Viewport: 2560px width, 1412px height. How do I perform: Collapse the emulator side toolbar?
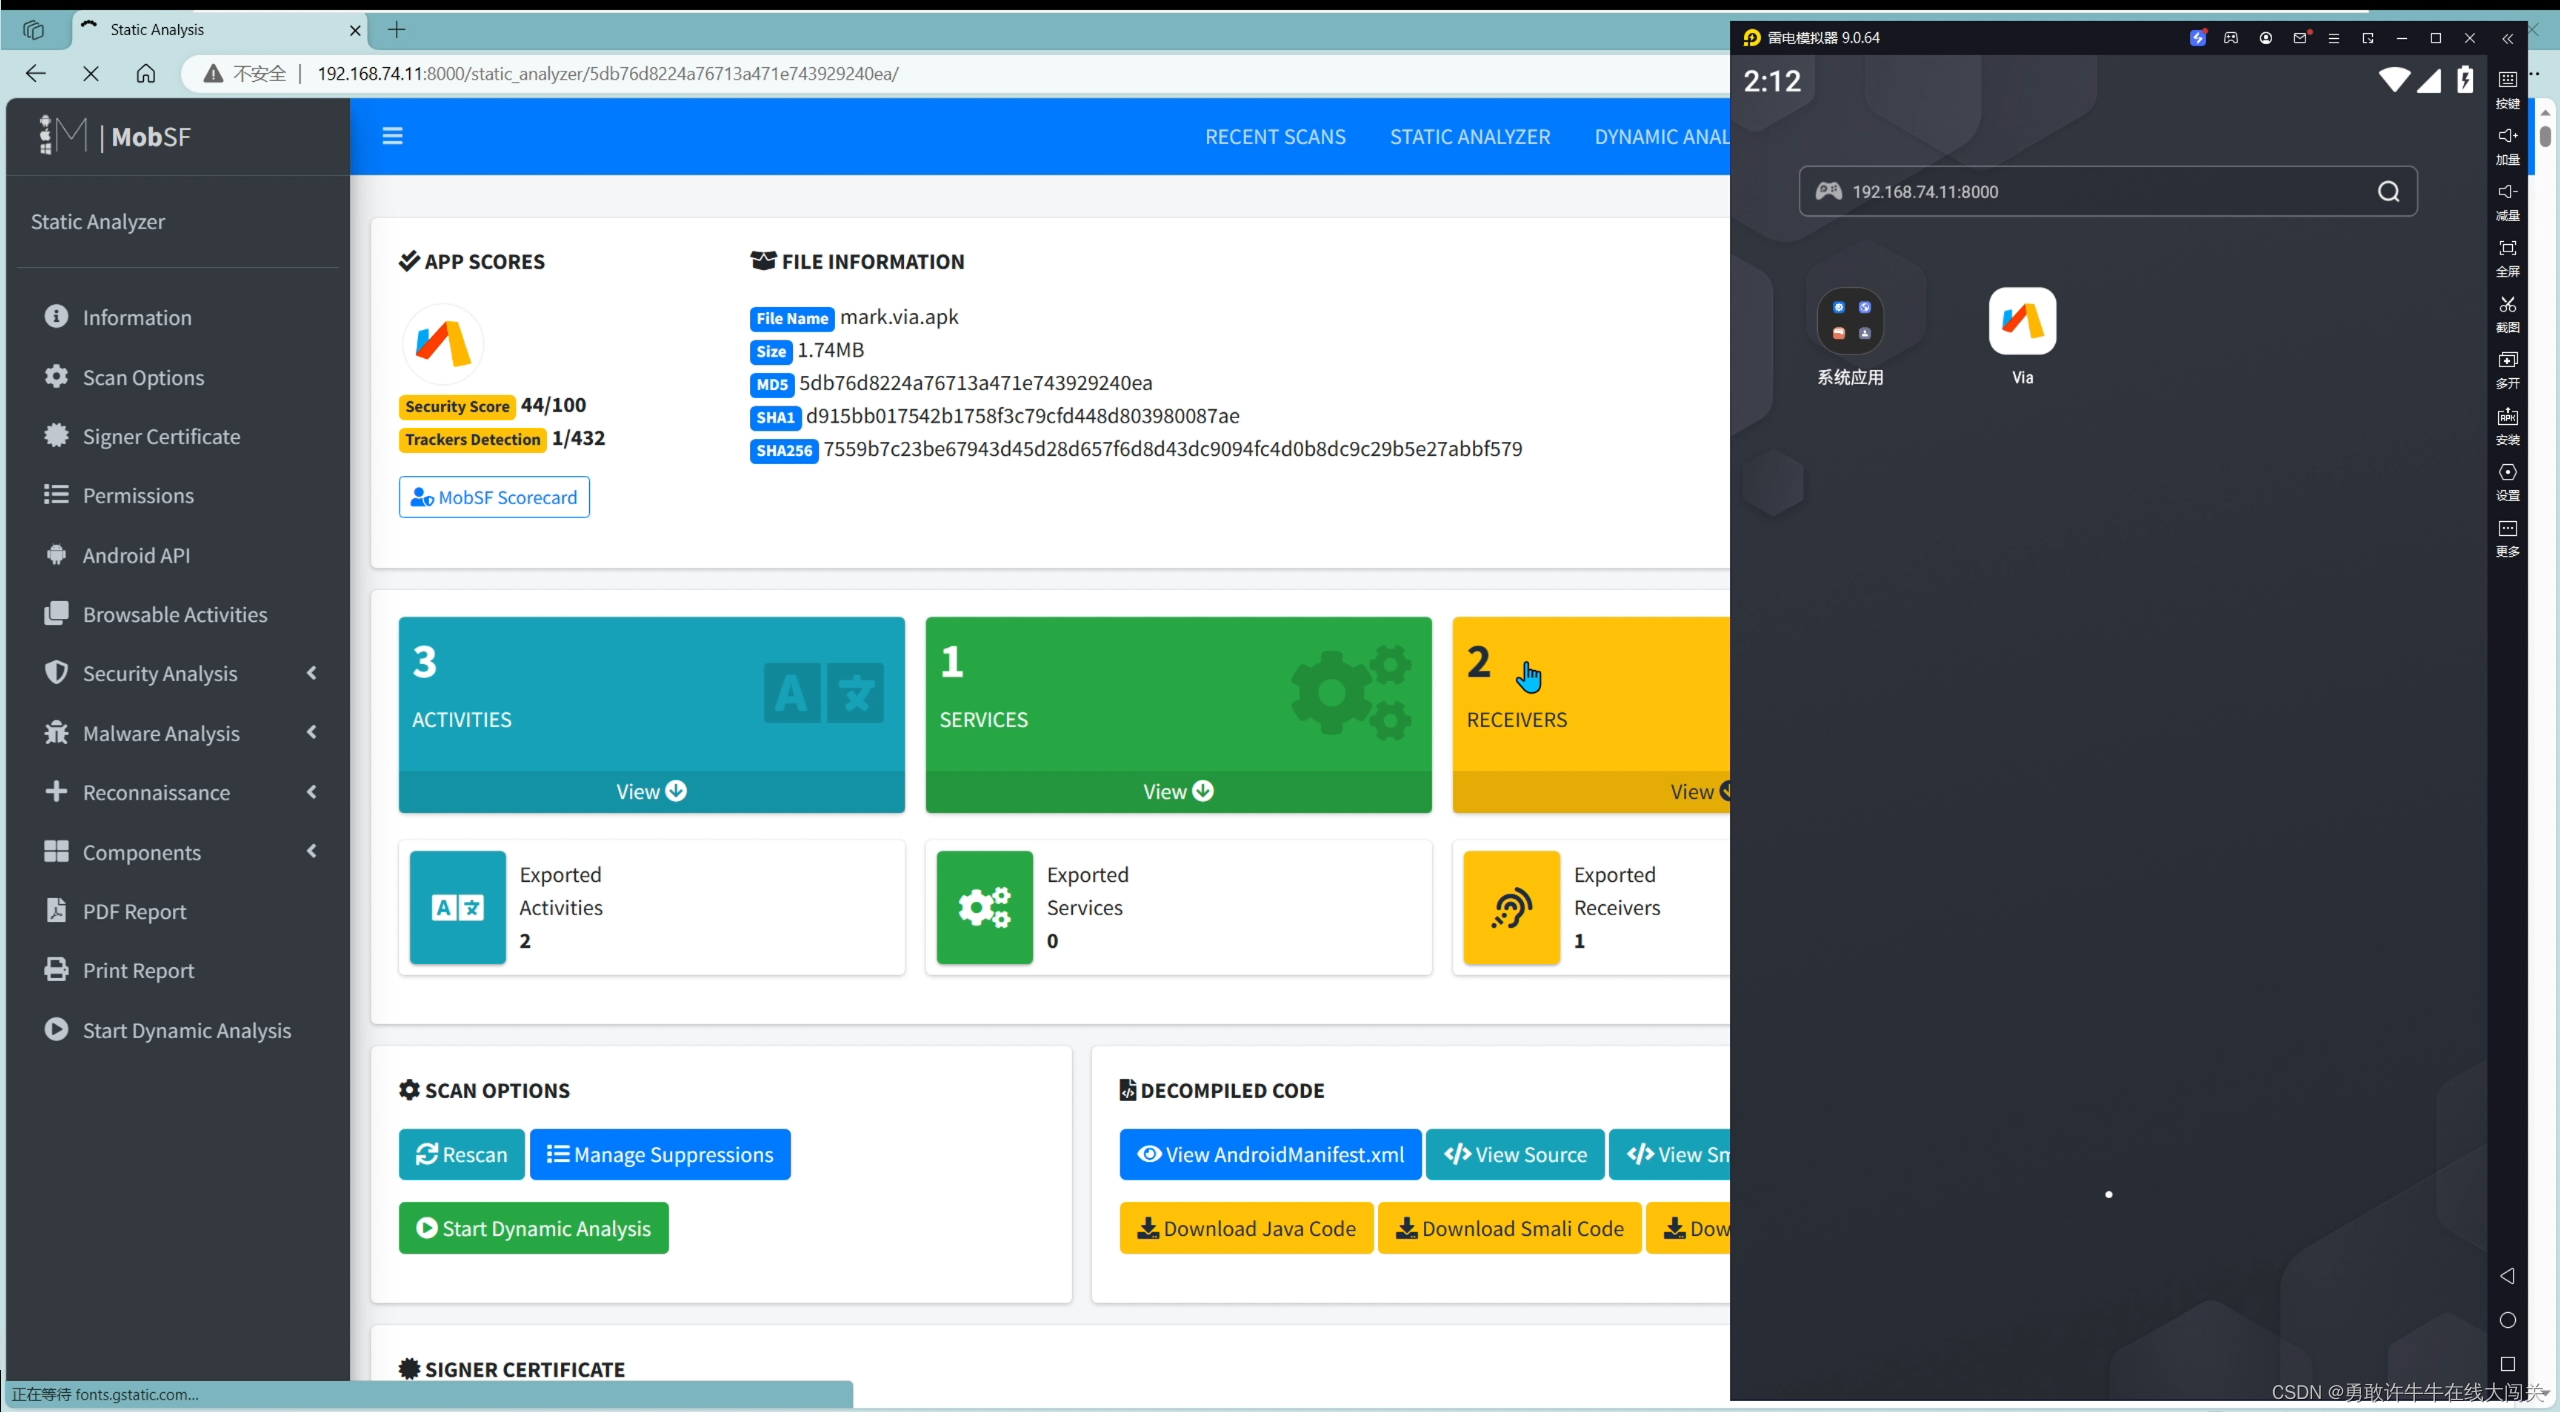2507,38
